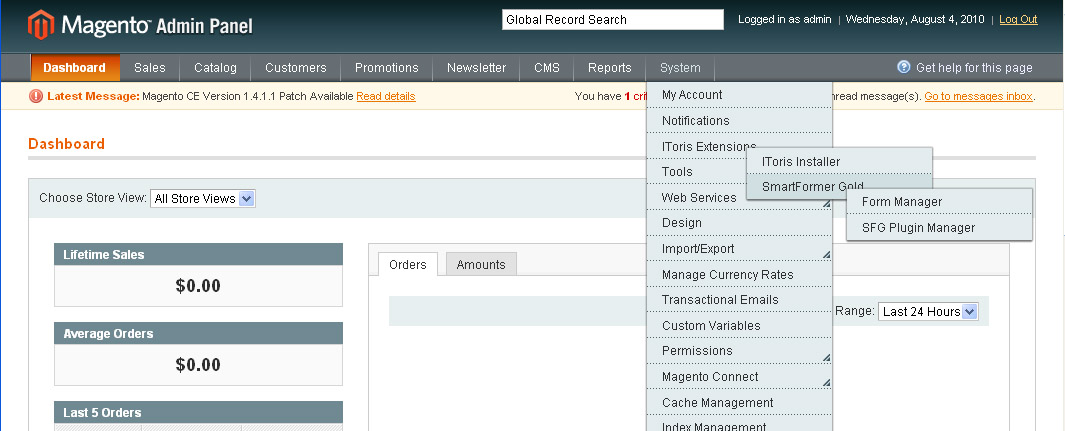Select IToris Installer submenu item
Viewport: 1065px width, 431px height.
coord(840,162)
